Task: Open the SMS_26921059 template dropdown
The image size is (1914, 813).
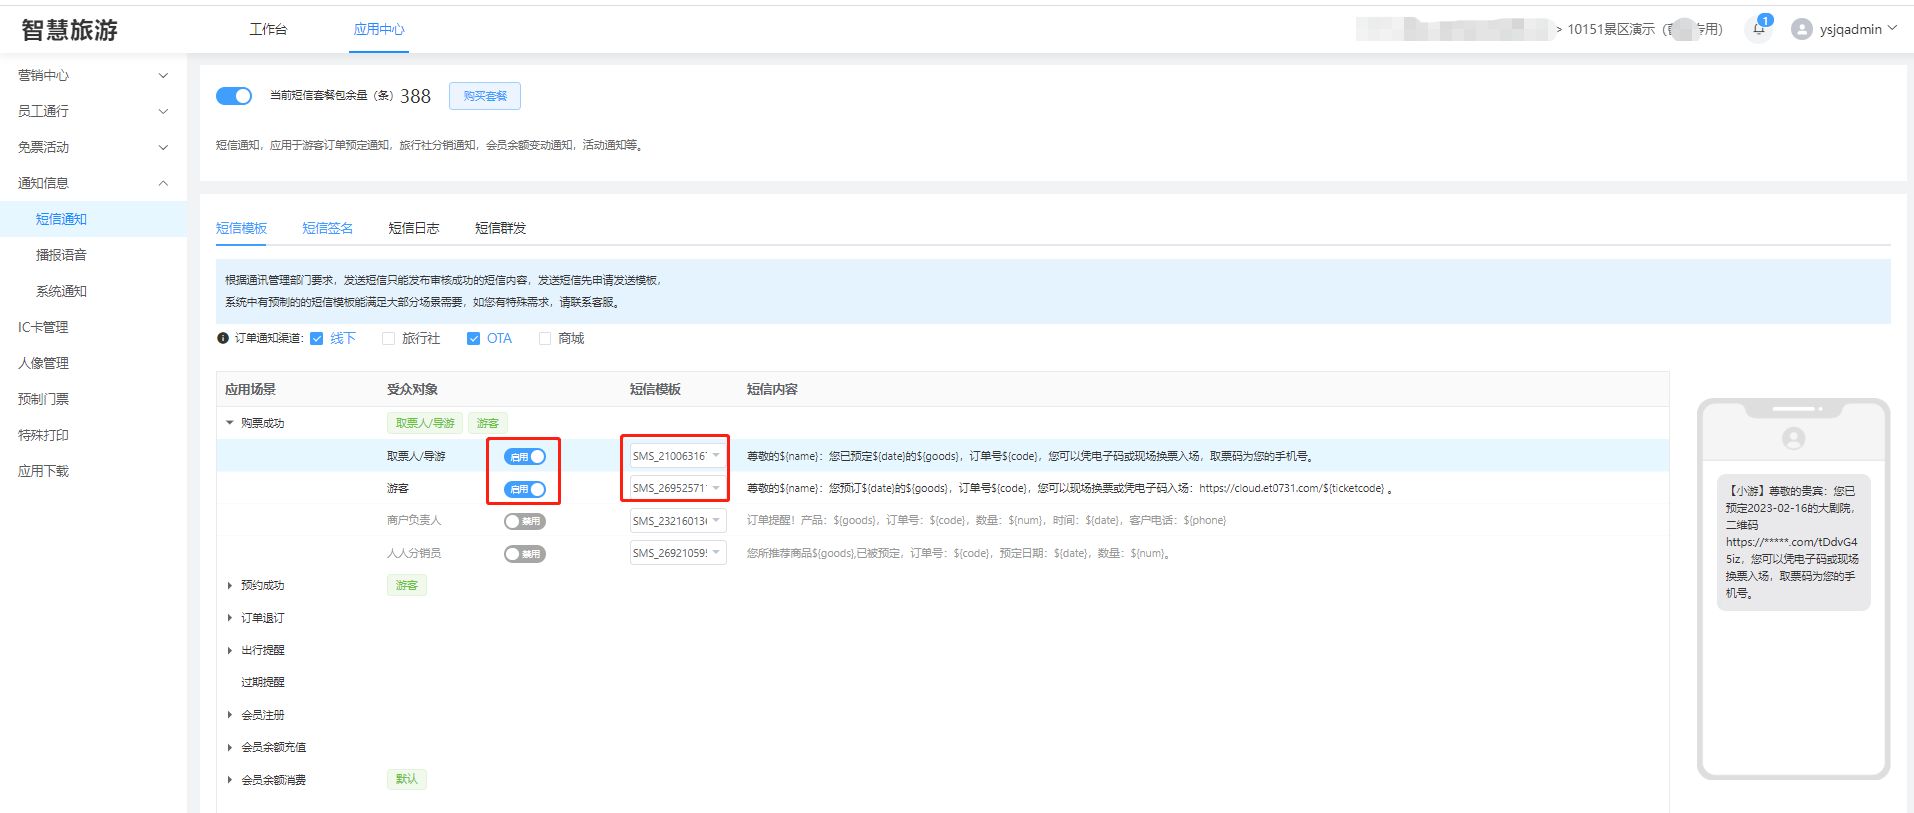Action: 677,553
